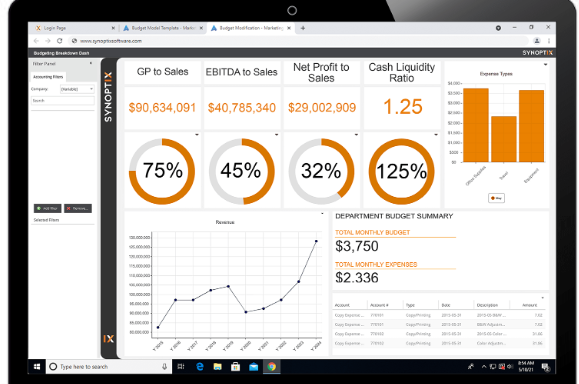Viewport: 579px width, 384px height.
Task: Open the Expense Types chart menu
Action: (x=545, y=65)
